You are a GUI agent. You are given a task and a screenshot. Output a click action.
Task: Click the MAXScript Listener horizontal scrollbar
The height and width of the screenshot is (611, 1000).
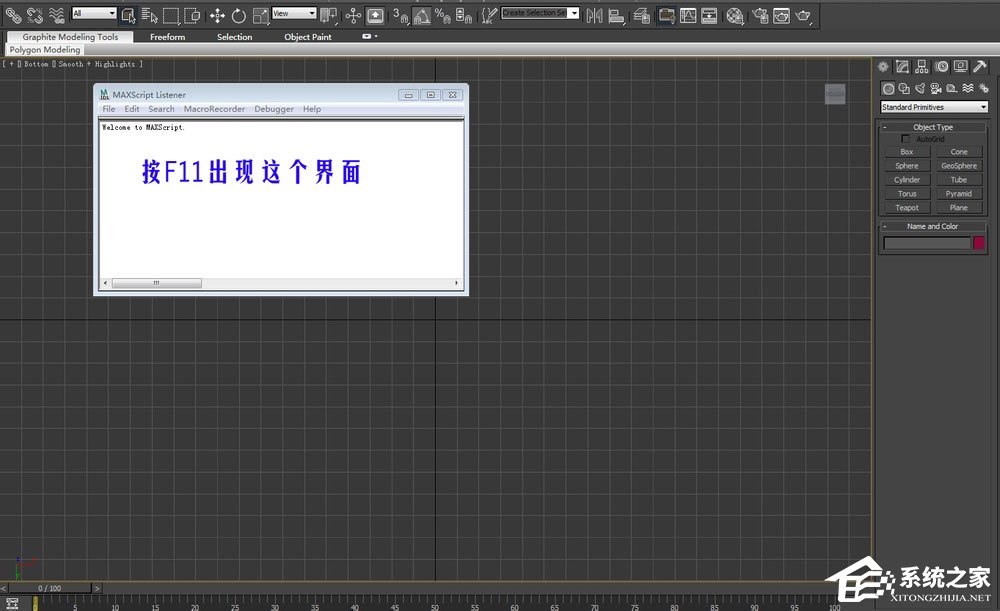point(281,283)
